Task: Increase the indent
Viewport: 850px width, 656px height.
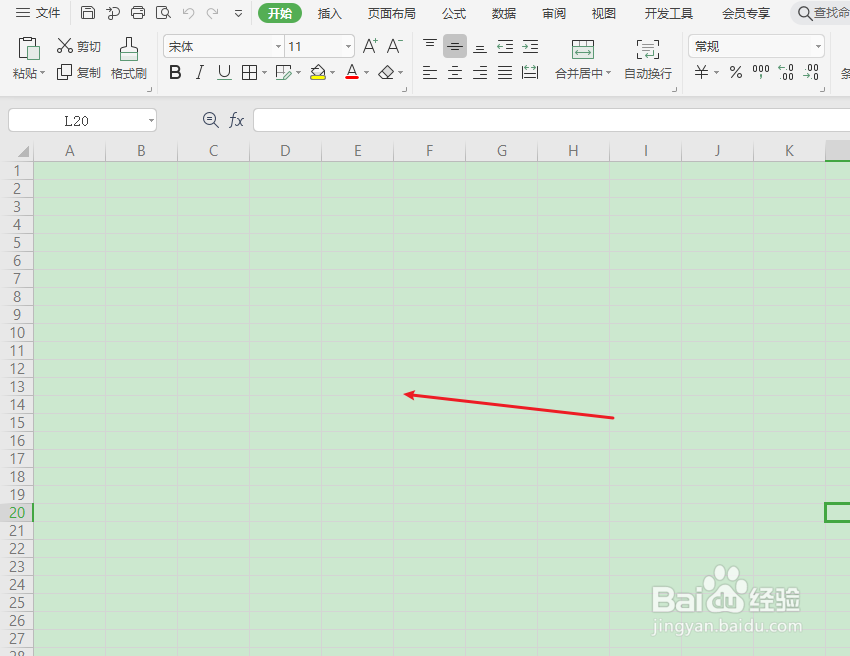Action: point(530,47)
